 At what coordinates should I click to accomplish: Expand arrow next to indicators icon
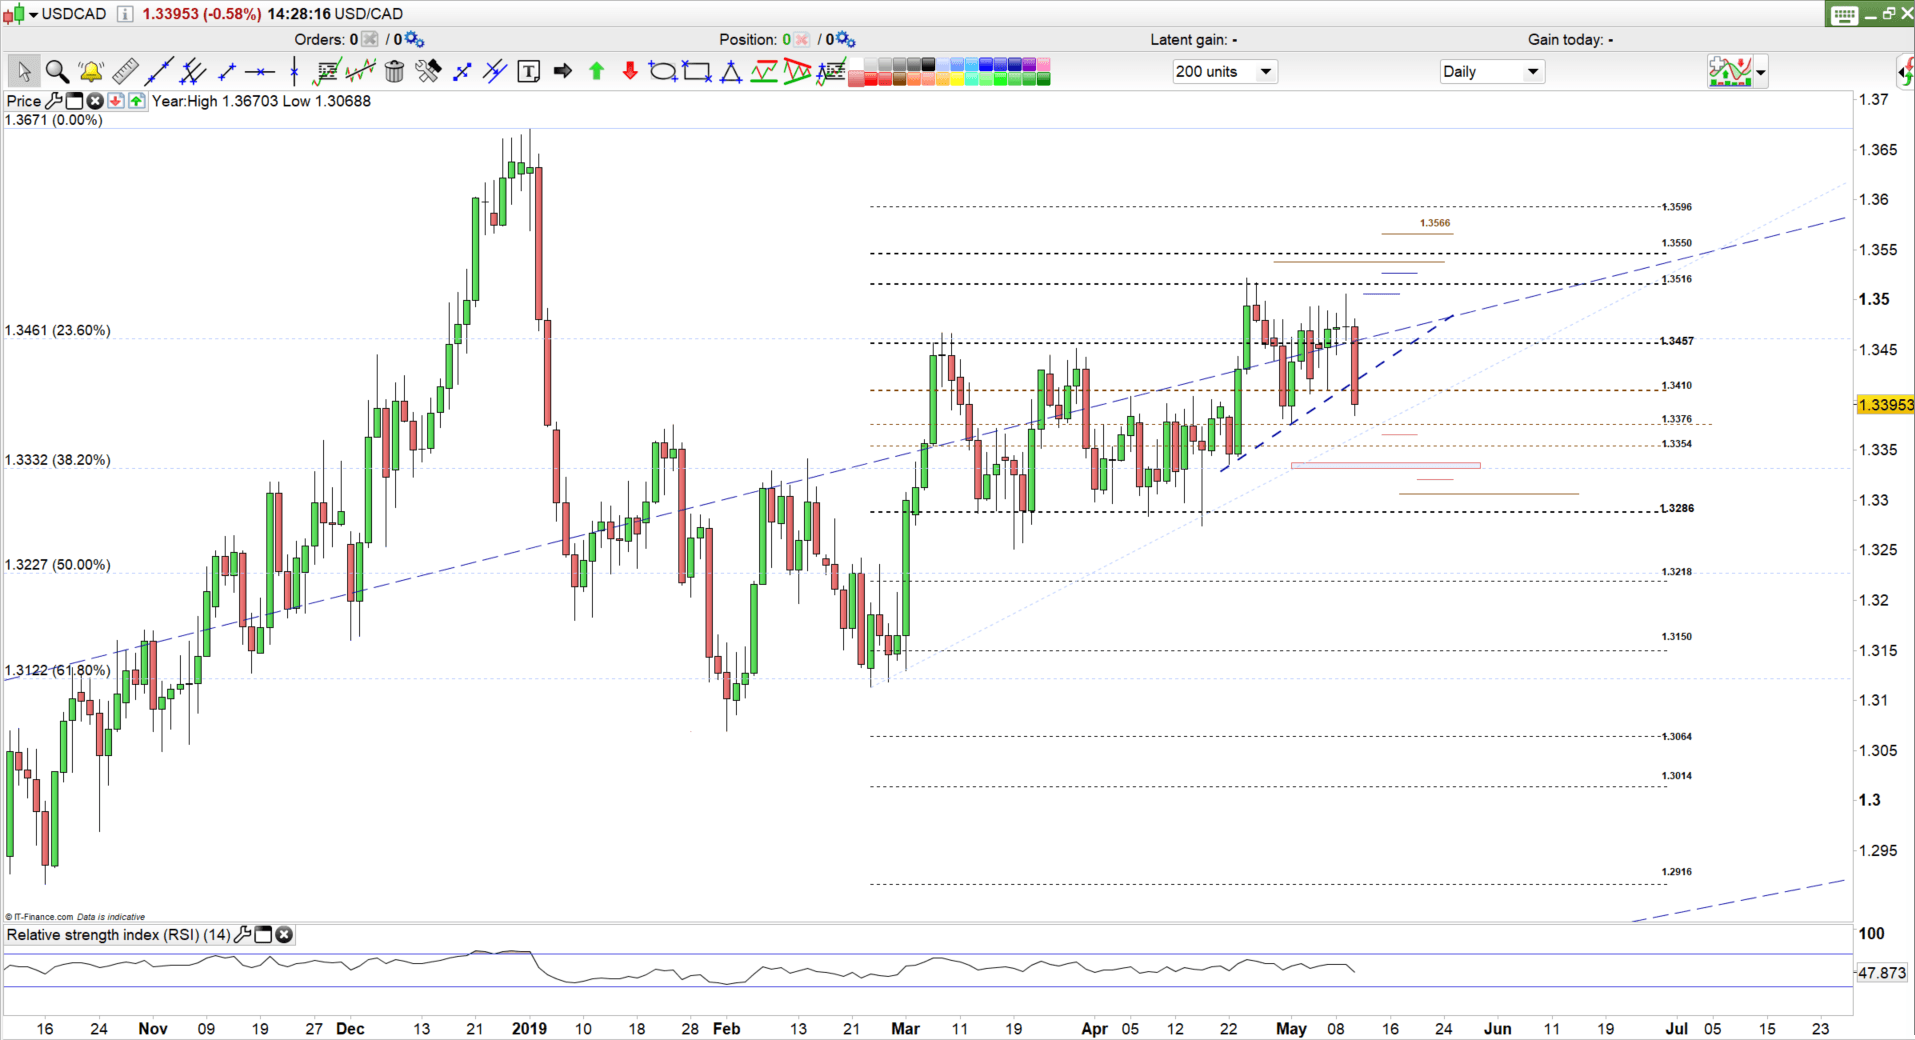click(1761, 73)
